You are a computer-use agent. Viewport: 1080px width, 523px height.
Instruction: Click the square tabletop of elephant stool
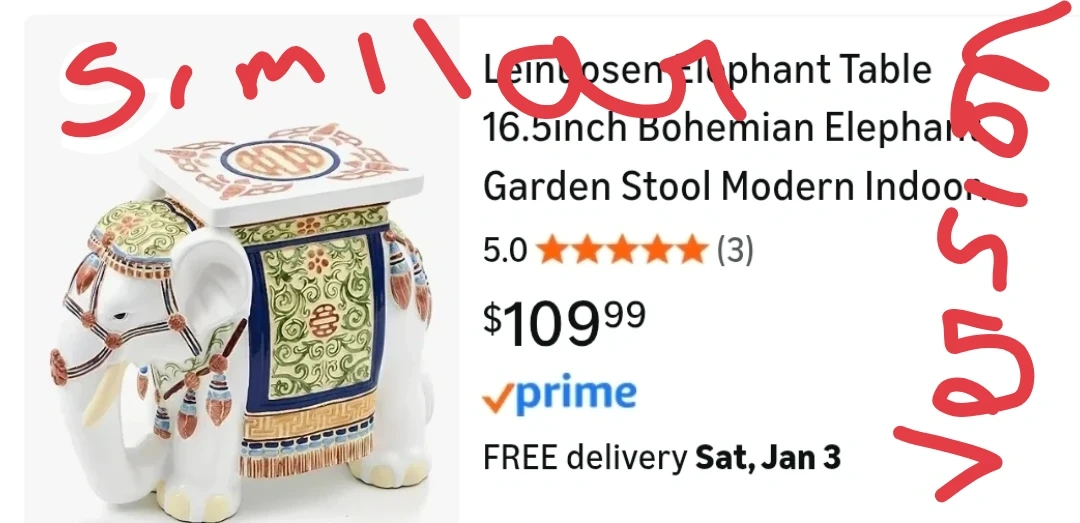coord(282,172)
